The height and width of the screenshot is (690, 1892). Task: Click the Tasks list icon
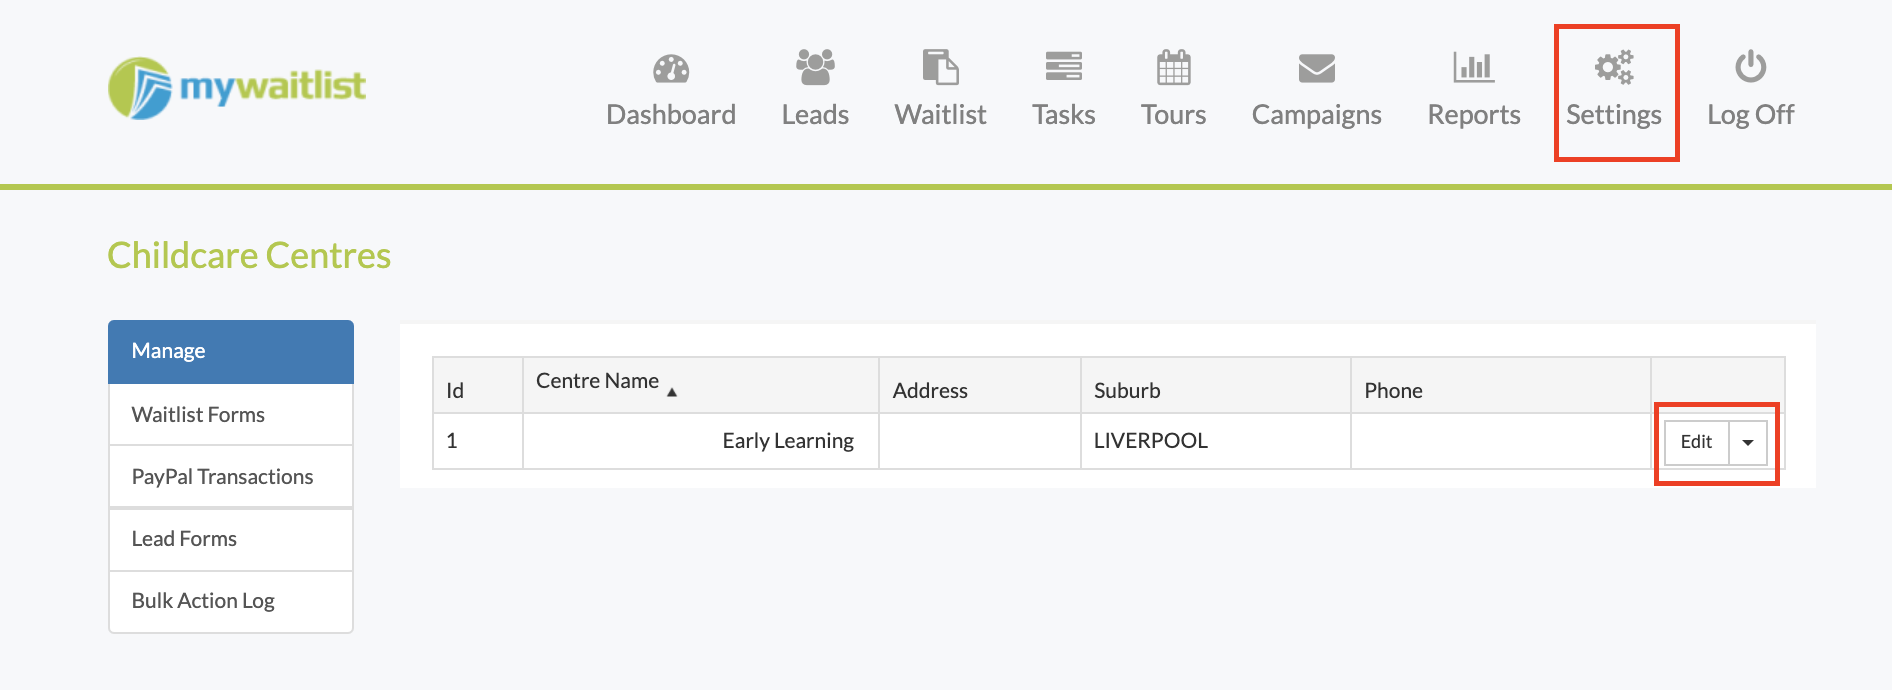click(x=1063, y=66)
